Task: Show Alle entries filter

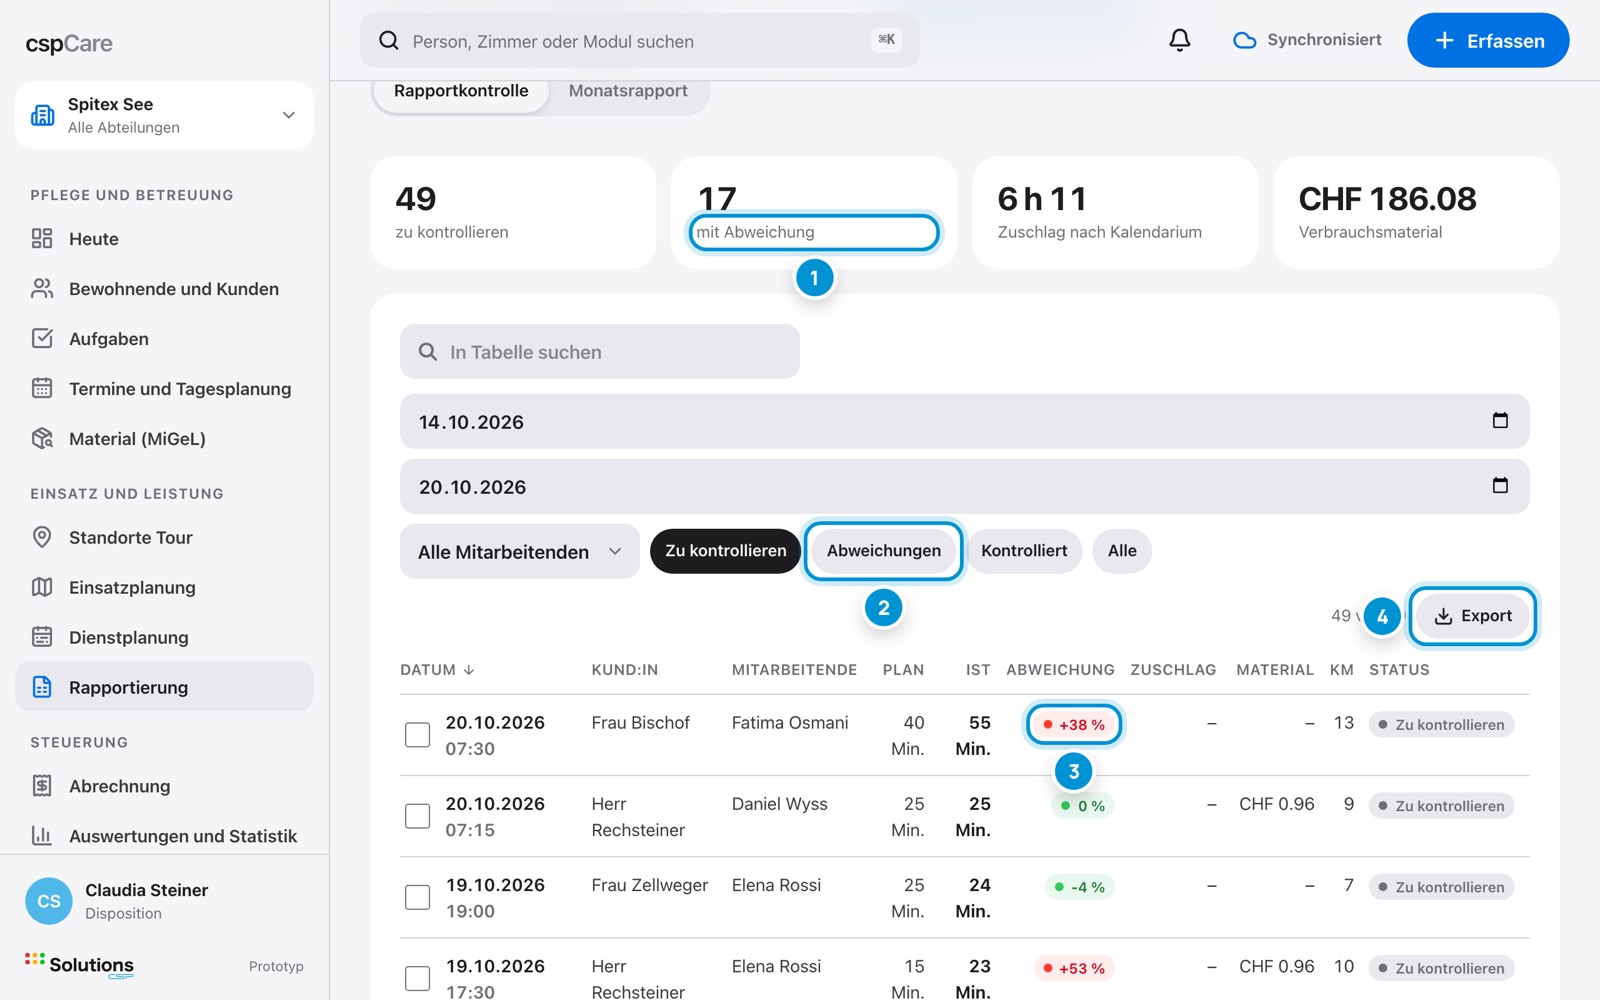Action: click(1122, 551)
